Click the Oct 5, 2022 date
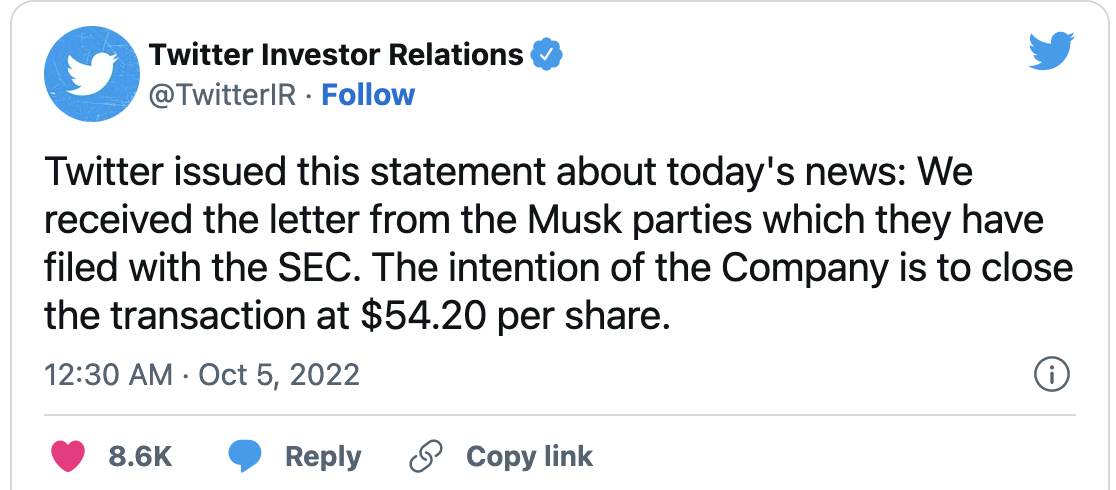The height and width of the screenshot is (490, 1116). pos(279,375)
